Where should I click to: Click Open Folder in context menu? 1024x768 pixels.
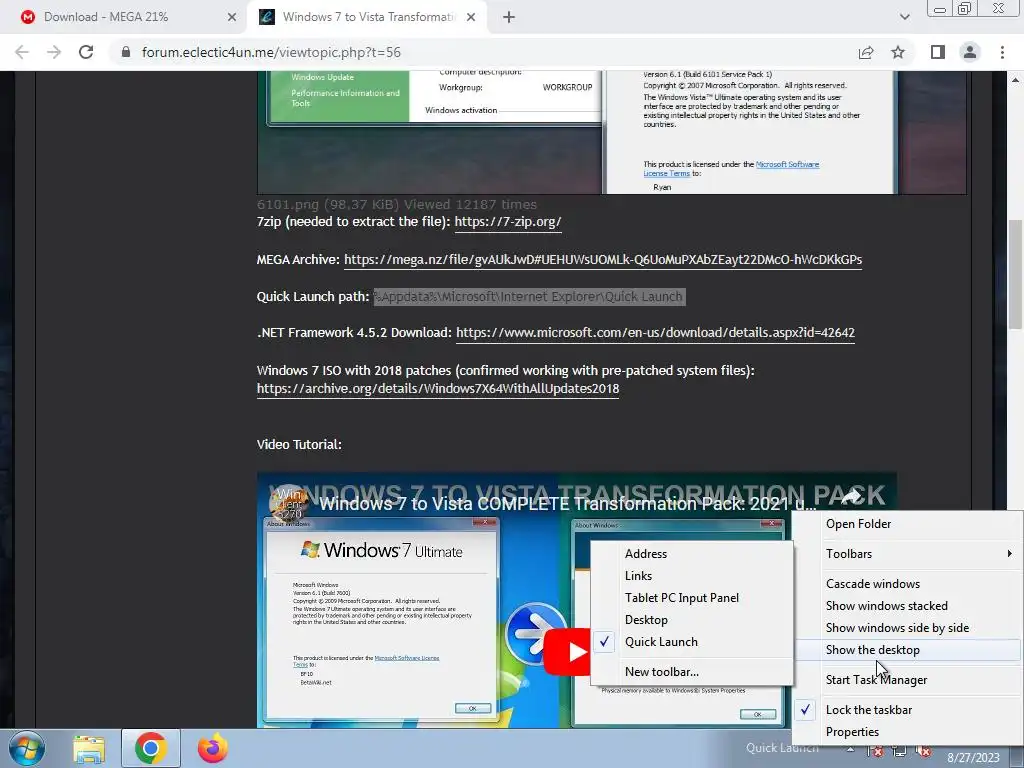pyautogui.click(x=908, y=524)
